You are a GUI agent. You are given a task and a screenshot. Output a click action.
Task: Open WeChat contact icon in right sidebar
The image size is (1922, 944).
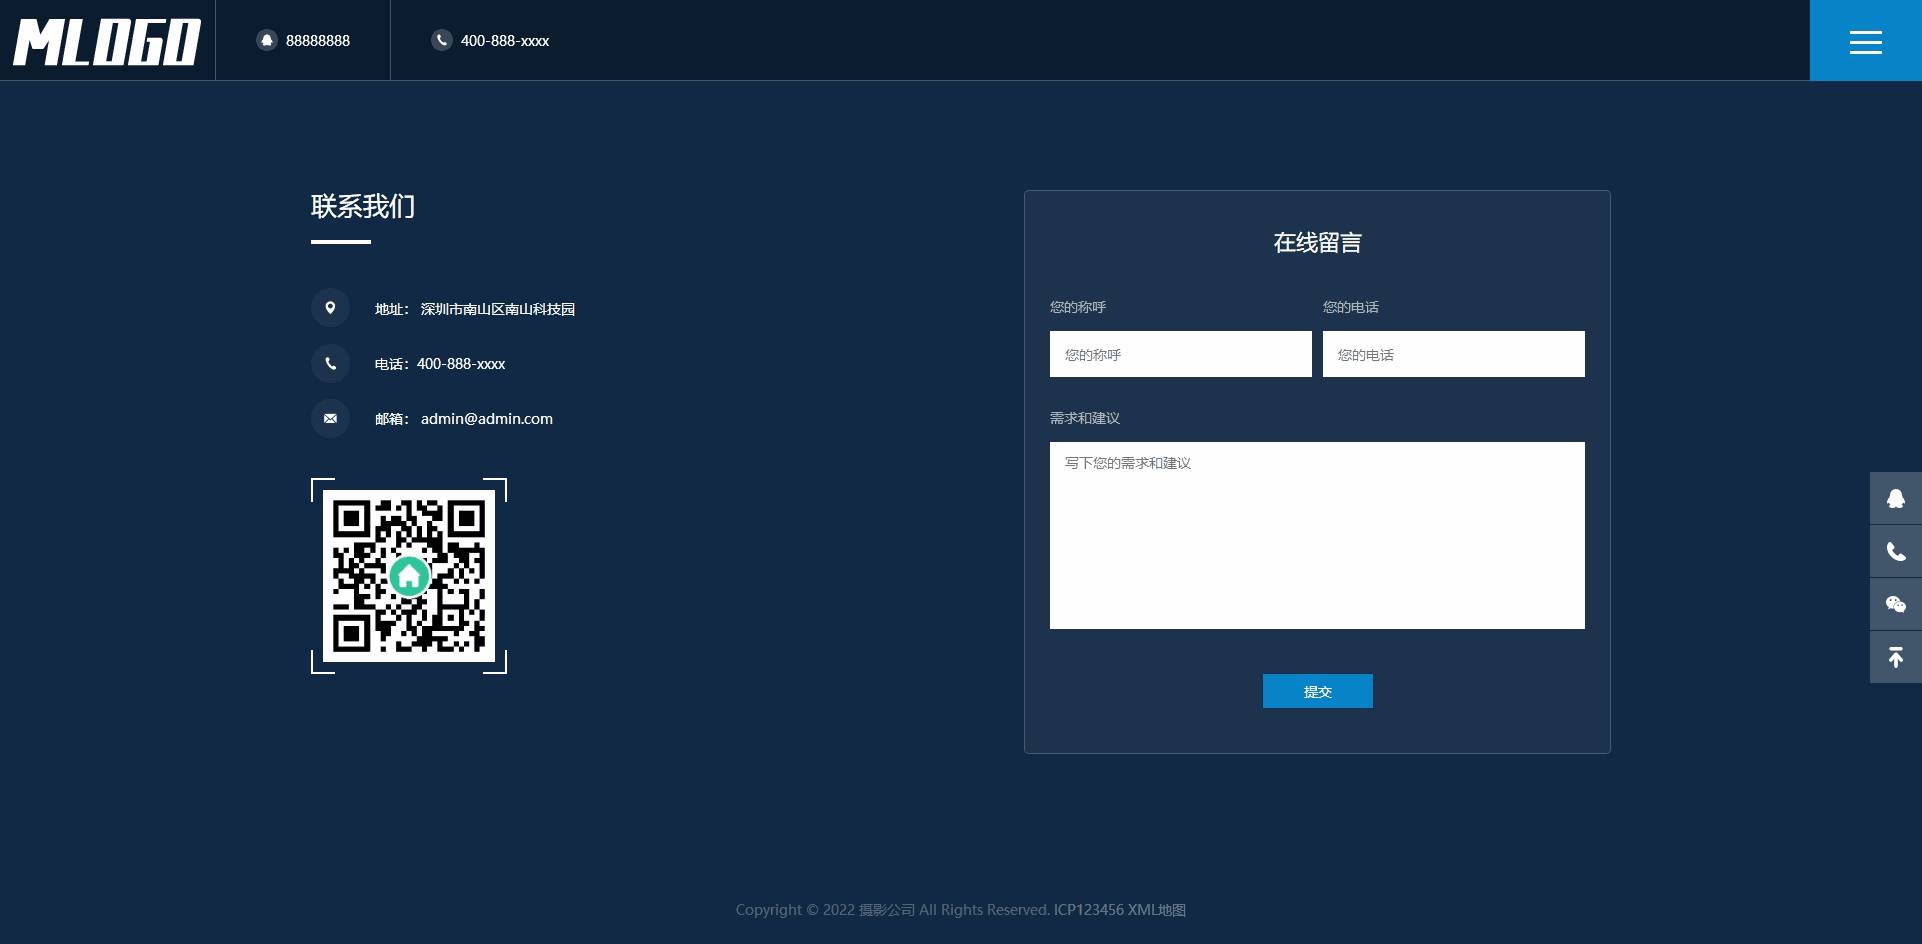click(1895, 604)
